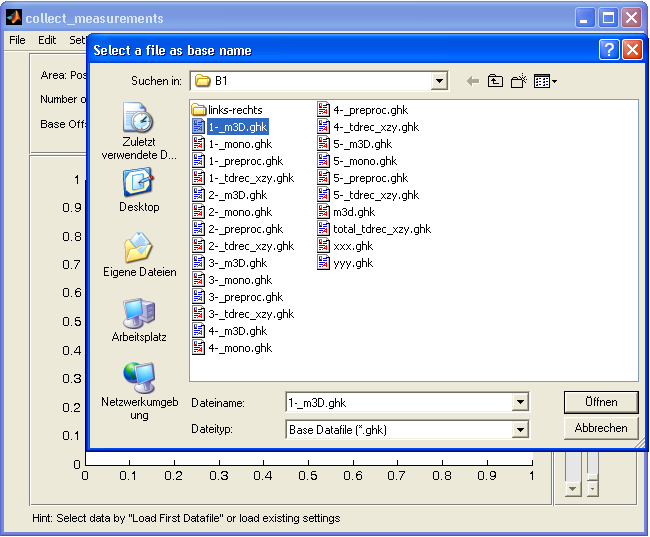Image resolution: width=650 pixels, height=537 pixels.
Task: Click the icon of 4-_mono.ghk
Action: pos(199,348)
